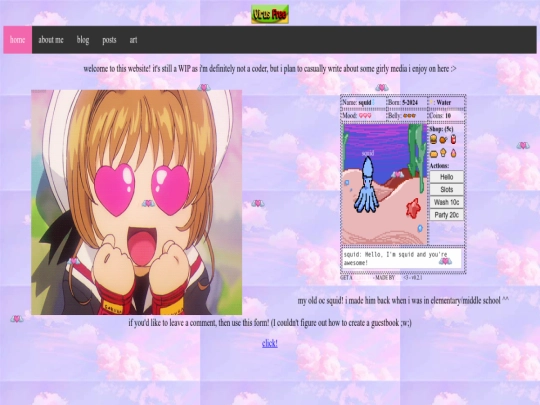Buy the orange droplet shop item
540x405 pixels.
tap(453, 153)
